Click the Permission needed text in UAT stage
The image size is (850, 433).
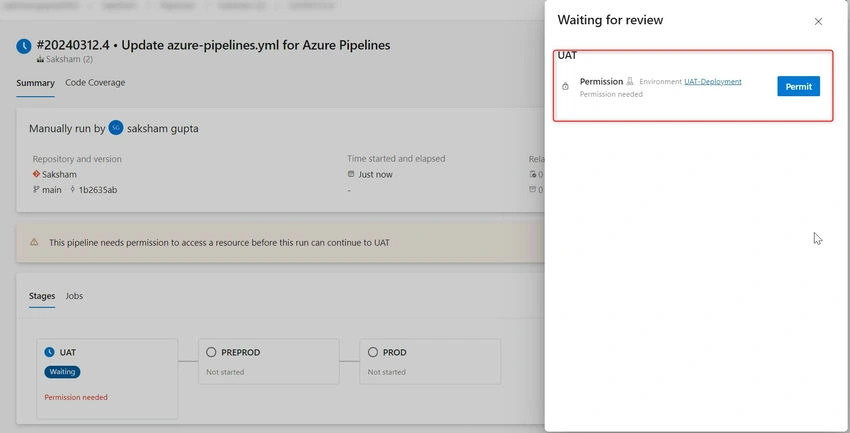76,397
